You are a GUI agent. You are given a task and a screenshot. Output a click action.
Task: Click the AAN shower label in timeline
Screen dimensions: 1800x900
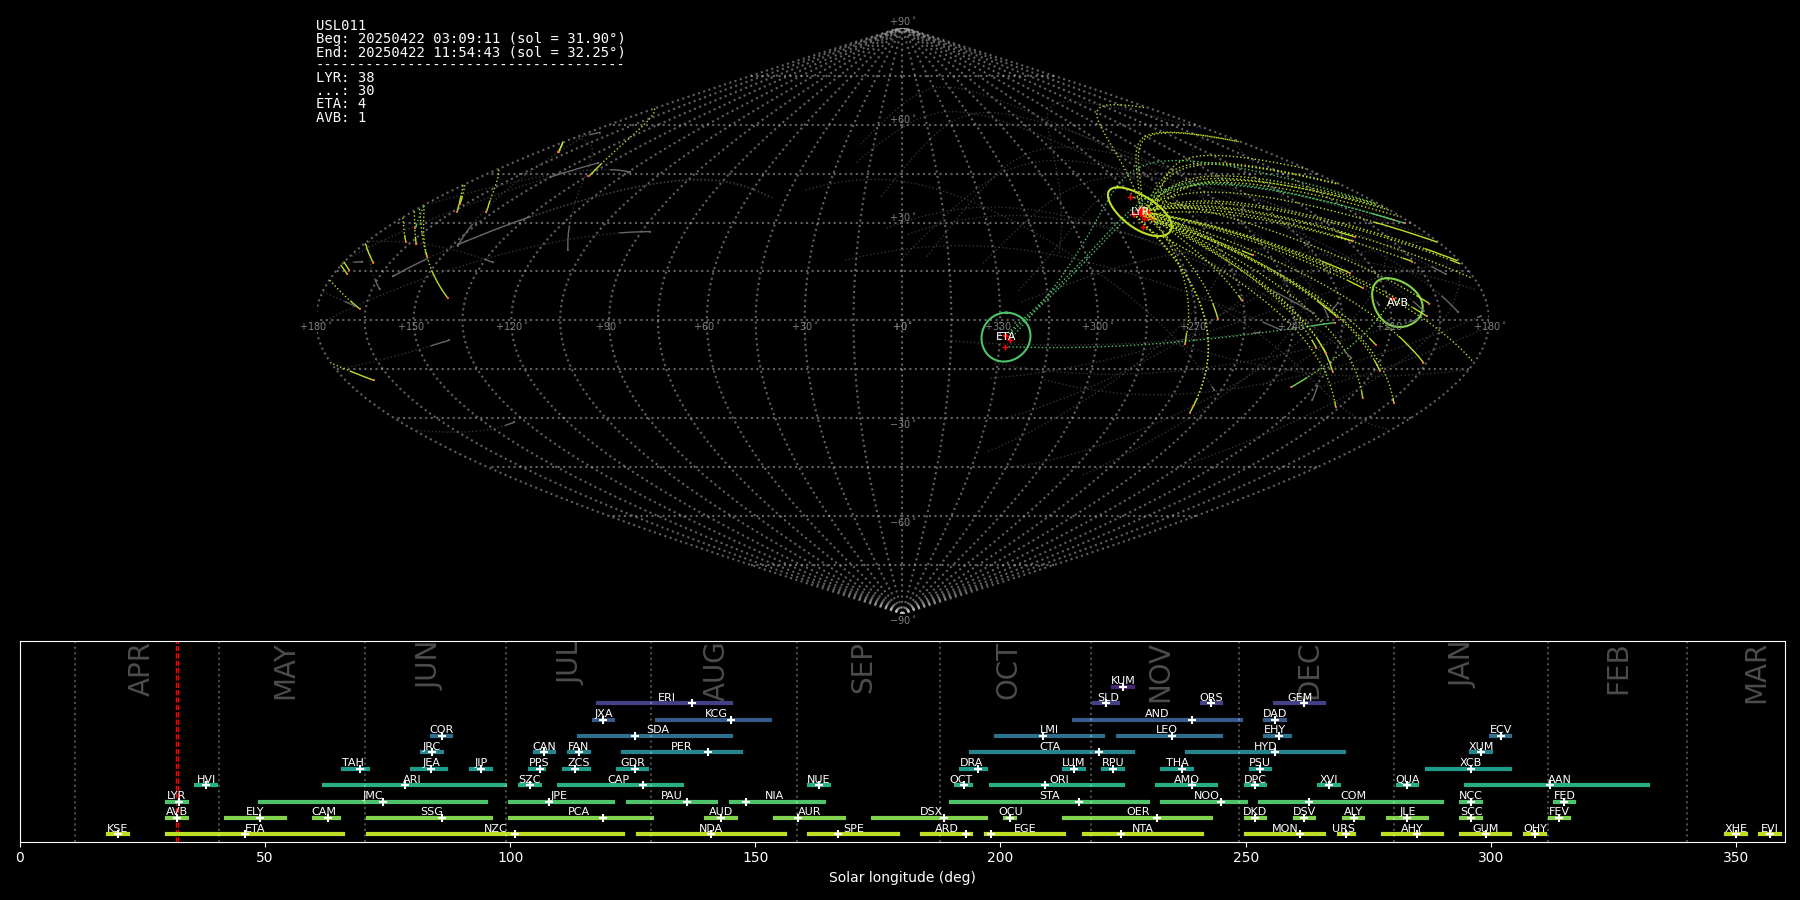(x=1559, y=780)
